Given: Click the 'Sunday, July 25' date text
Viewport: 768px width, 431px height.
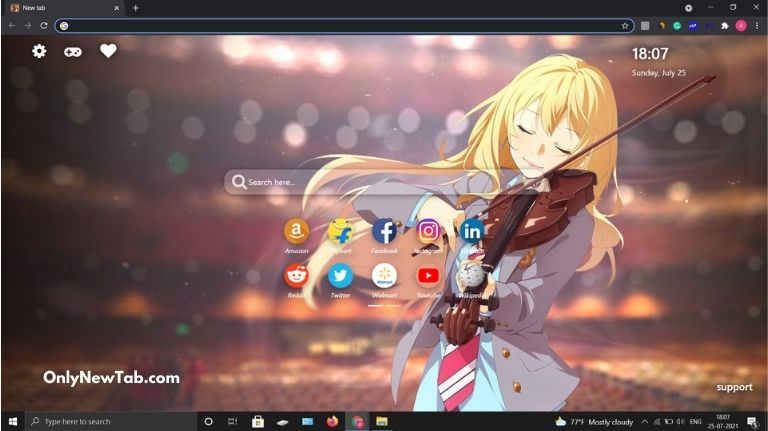Looking at the screenshot, I should click(659, 73).
